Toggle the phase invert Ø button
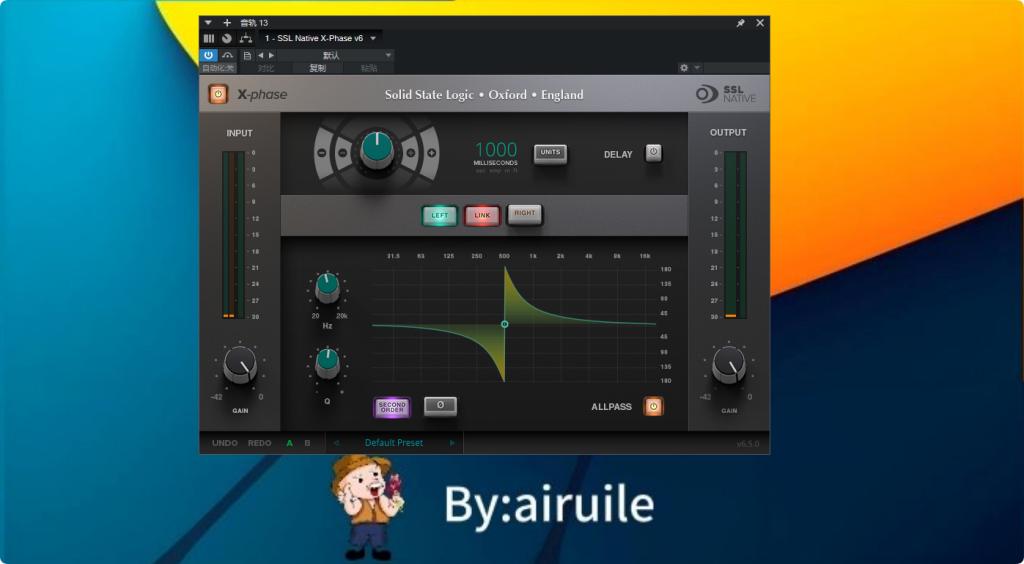Screen dimensions: 1024x564 click(x=440, y=406)
